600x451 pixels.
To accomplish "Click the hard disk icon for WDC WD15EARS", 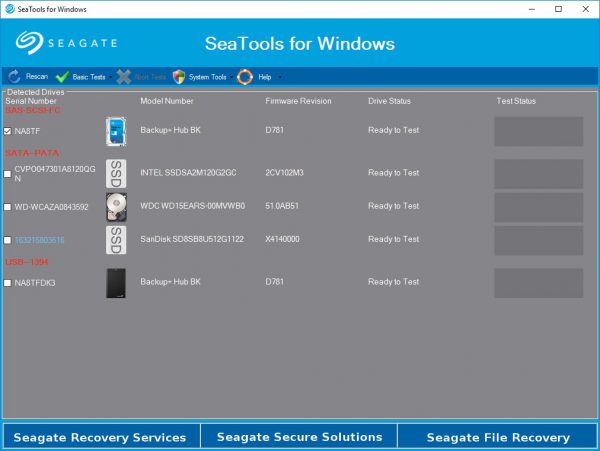I will [116, 207].
